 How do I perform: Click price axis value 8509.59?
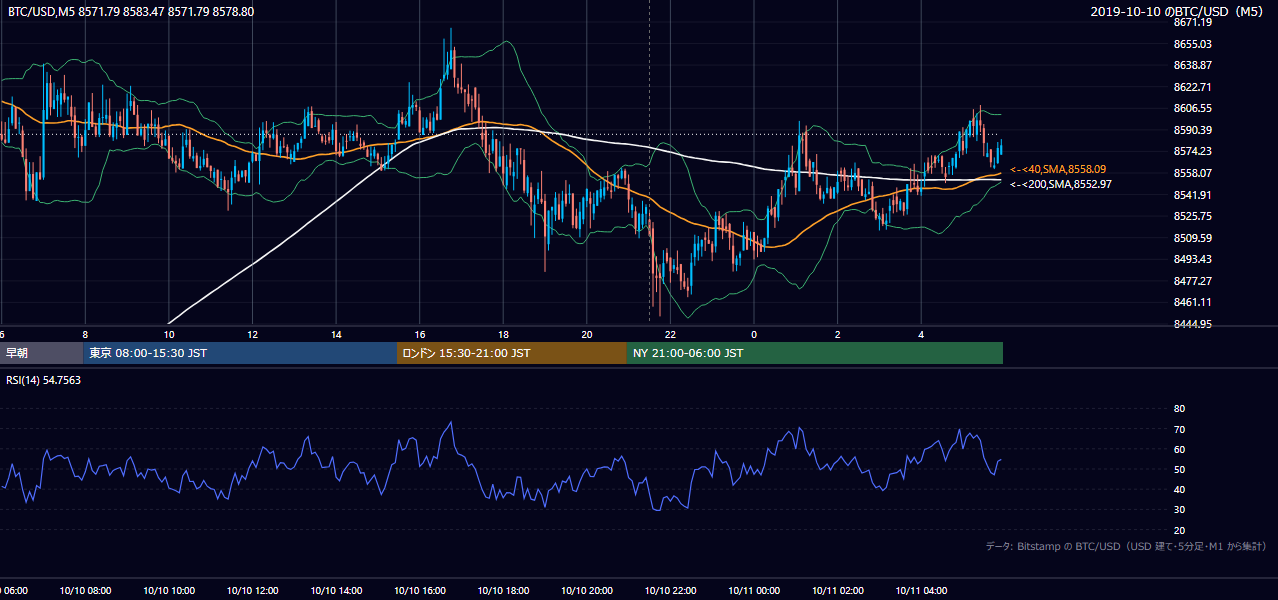[1192, 238]
